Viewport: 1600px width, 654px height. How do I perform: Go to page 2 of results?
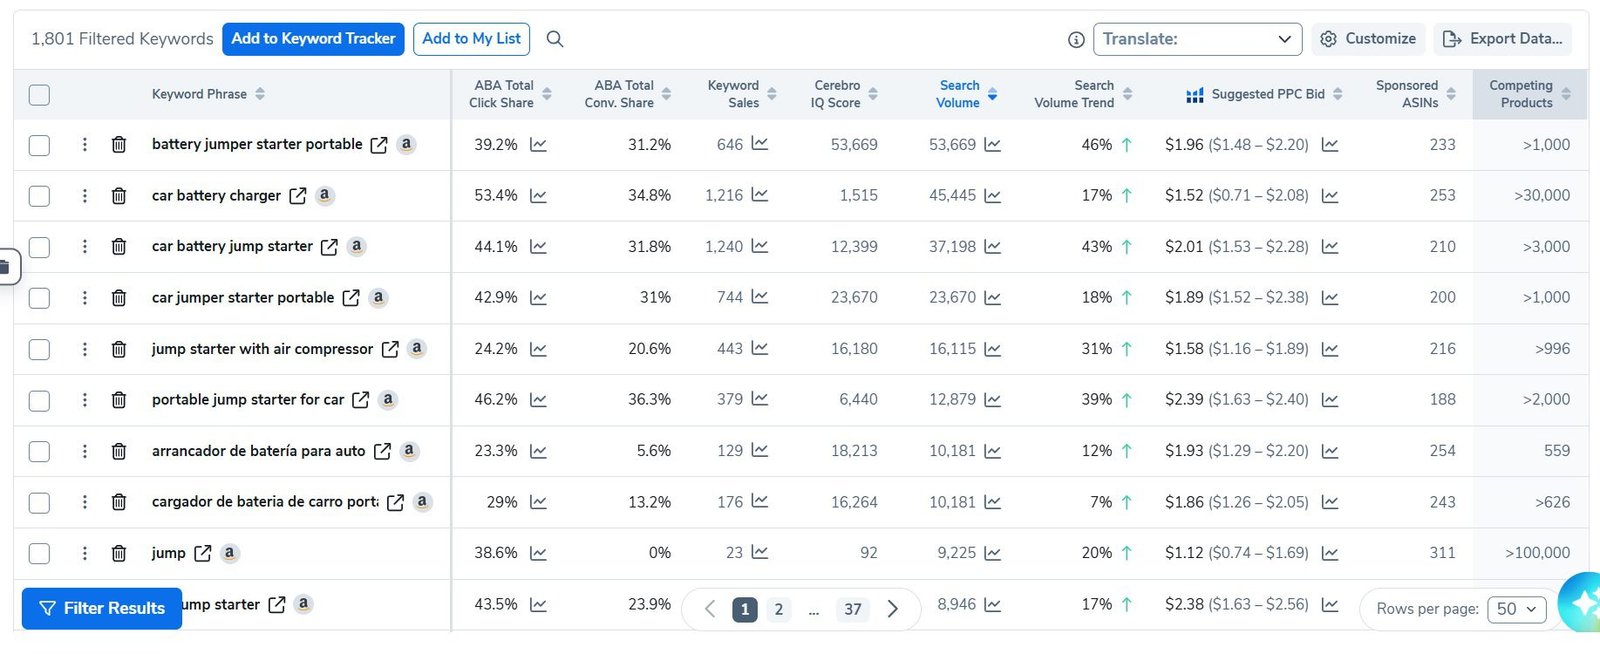[x=779, y=609]
